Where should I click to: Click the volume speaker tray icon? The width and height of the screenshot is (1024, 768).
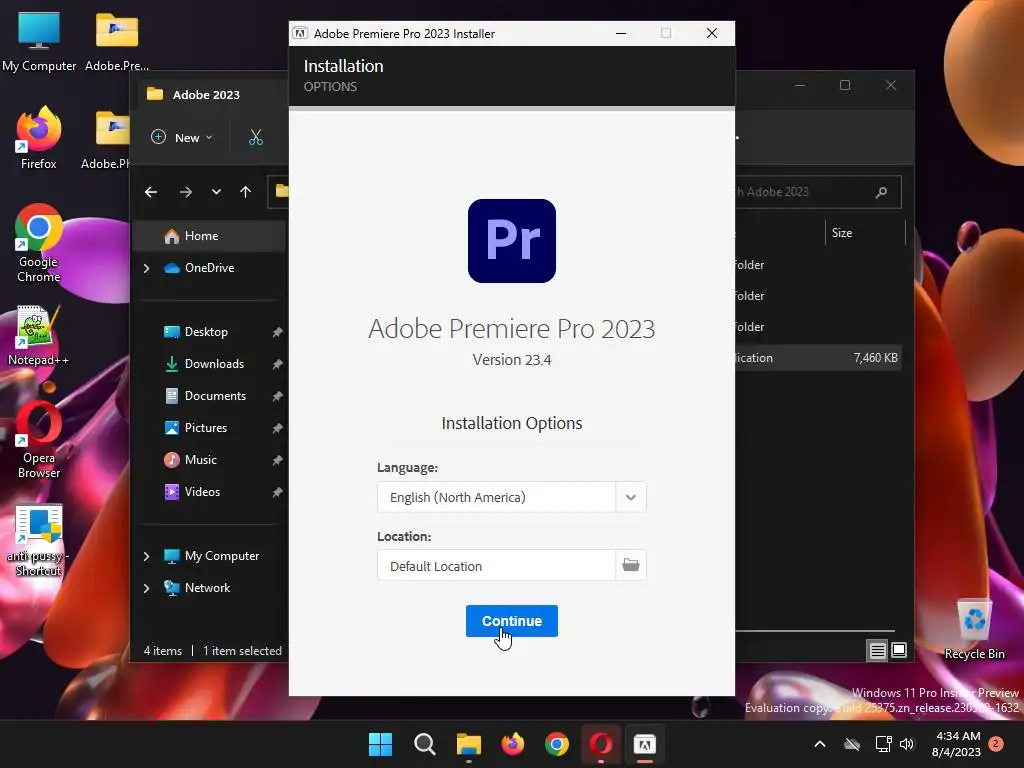[907, 744]
